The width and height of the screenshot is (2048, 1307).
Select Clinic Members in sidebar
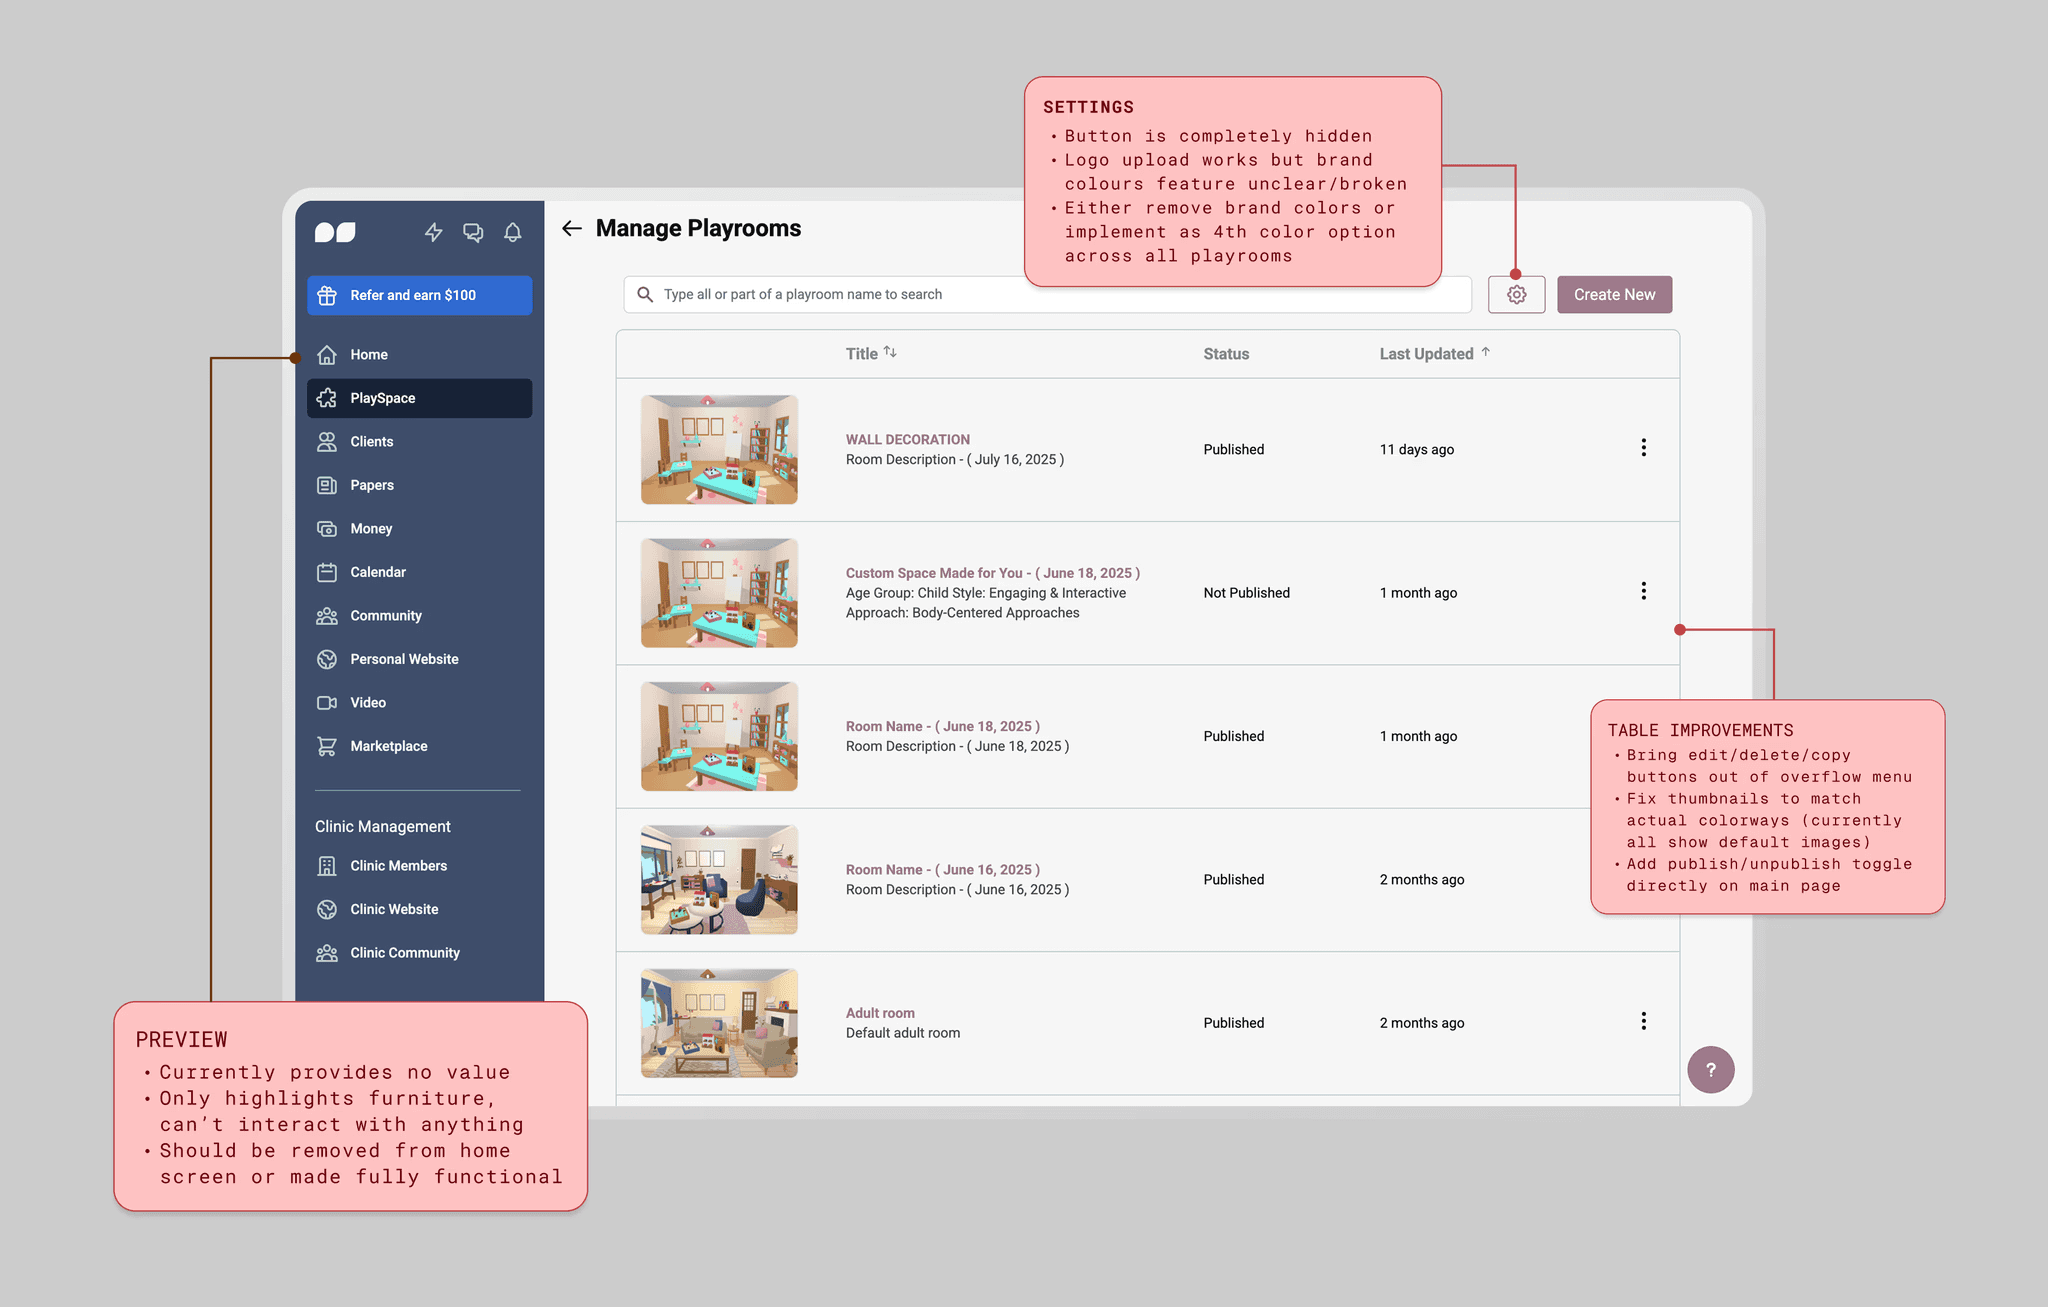click(x=398, y=866)
